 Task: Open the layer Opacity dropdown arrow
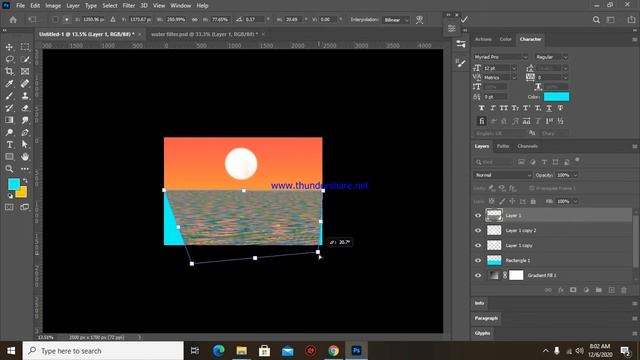(575, 175)
